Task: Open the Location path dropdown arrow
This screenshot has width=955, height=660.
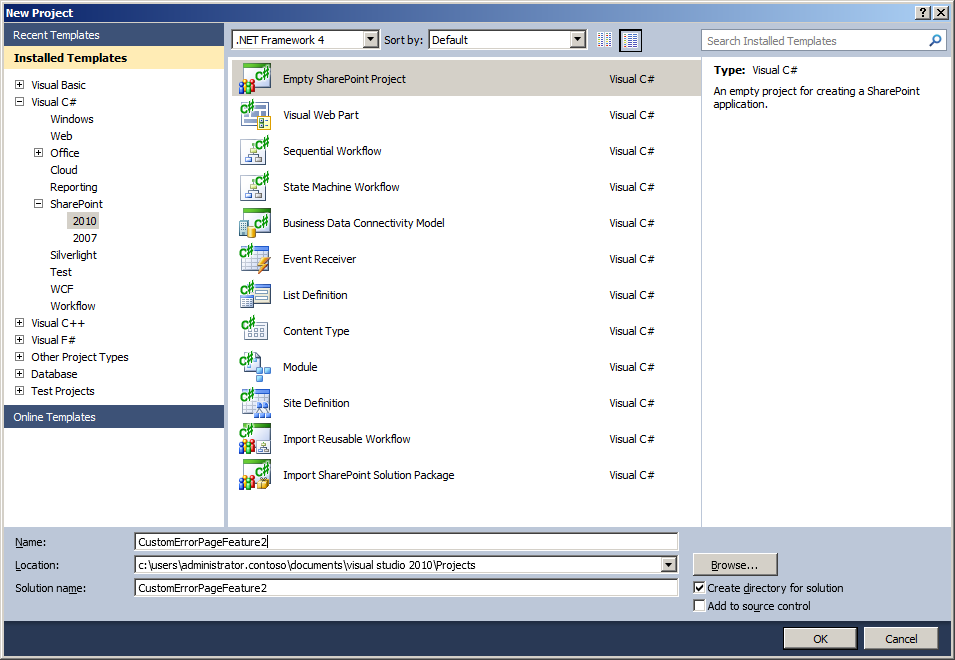Action: 669,564
